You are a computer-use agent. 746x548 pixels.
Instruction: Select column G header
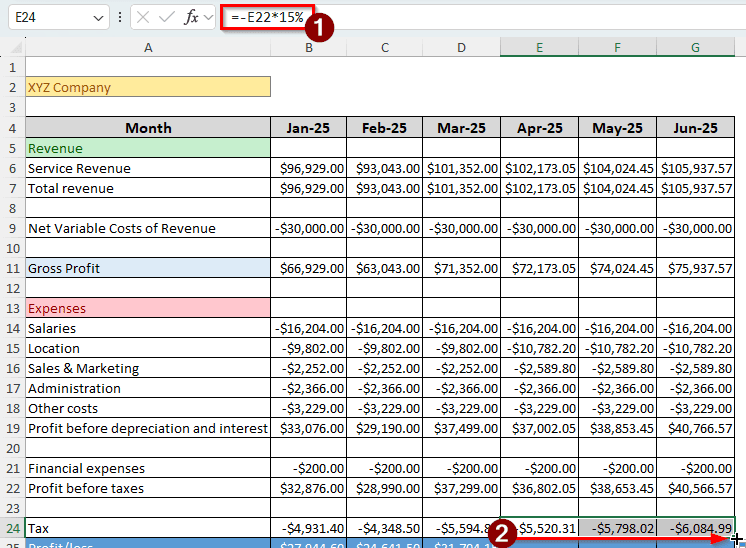point(695,47)
